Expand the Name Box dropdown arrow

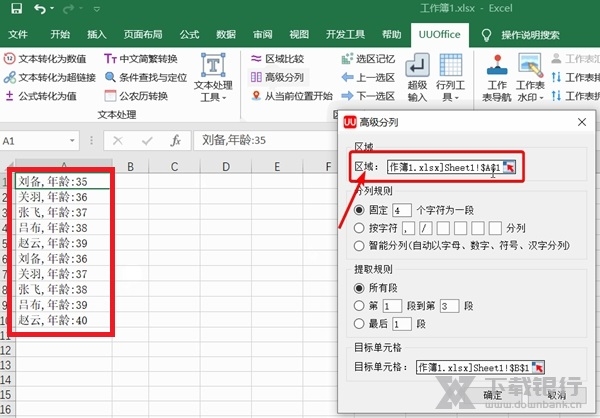click(72, 141)
